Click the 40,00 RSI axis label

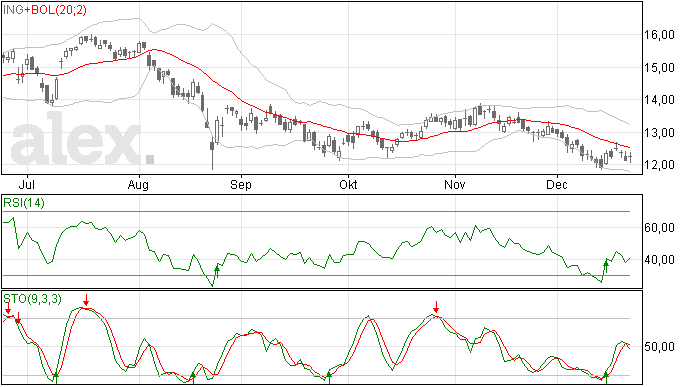[x=659, y=260]
